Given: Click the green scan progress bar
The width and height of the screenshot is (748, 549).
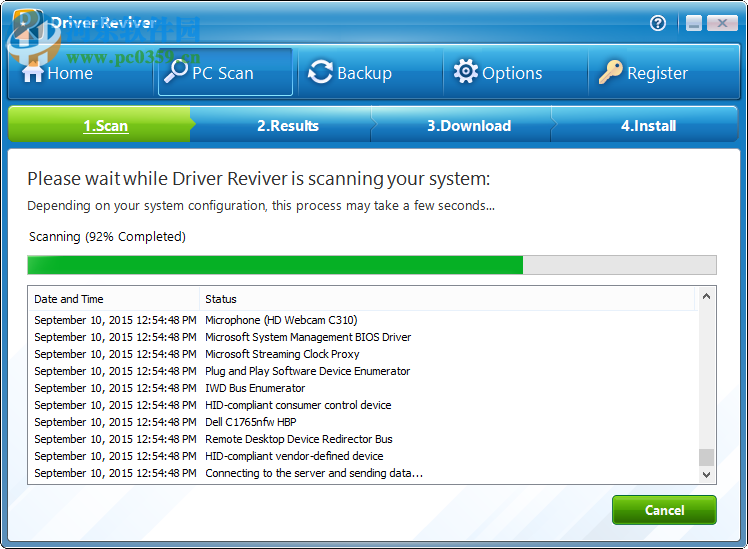Looking at the screenshot, I should coord(372,265).
